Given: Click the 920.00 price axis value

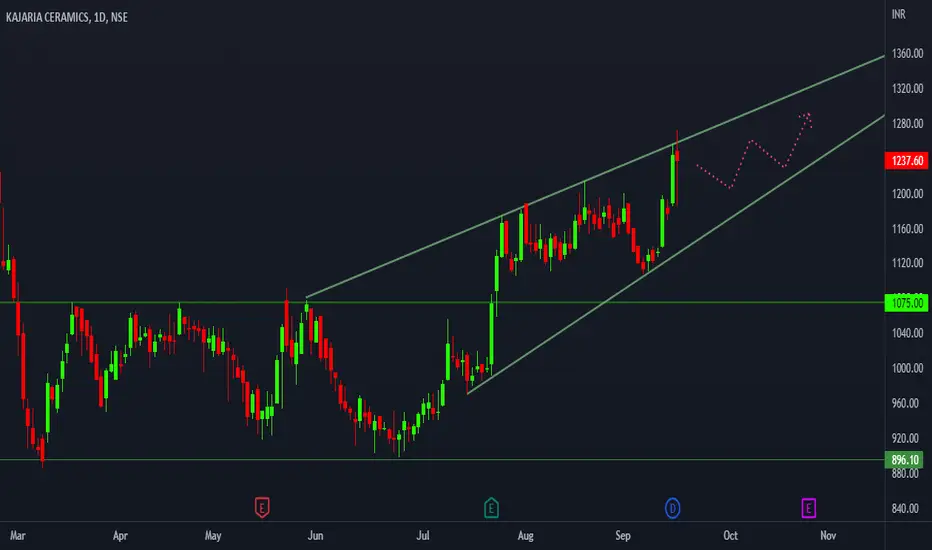Looking at the screenshot, I should (905, 438).
